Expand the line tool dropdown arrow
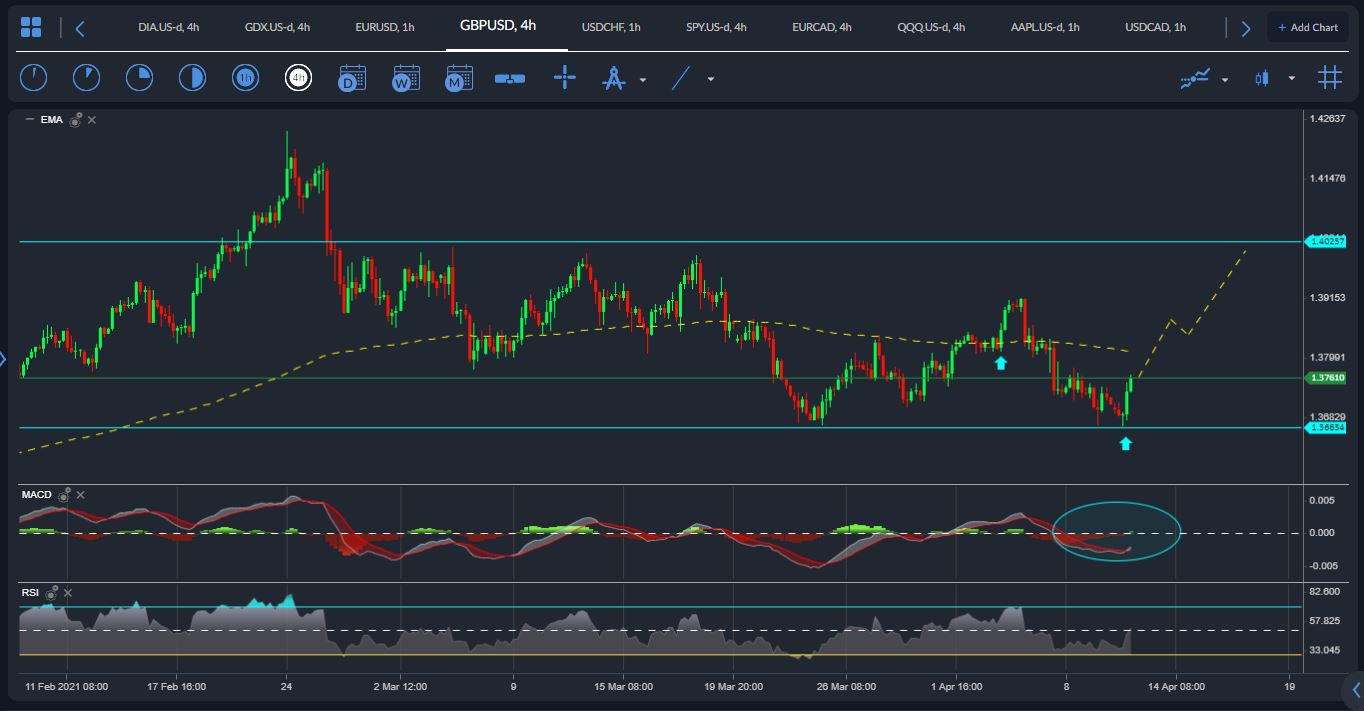 click(711, 79)
